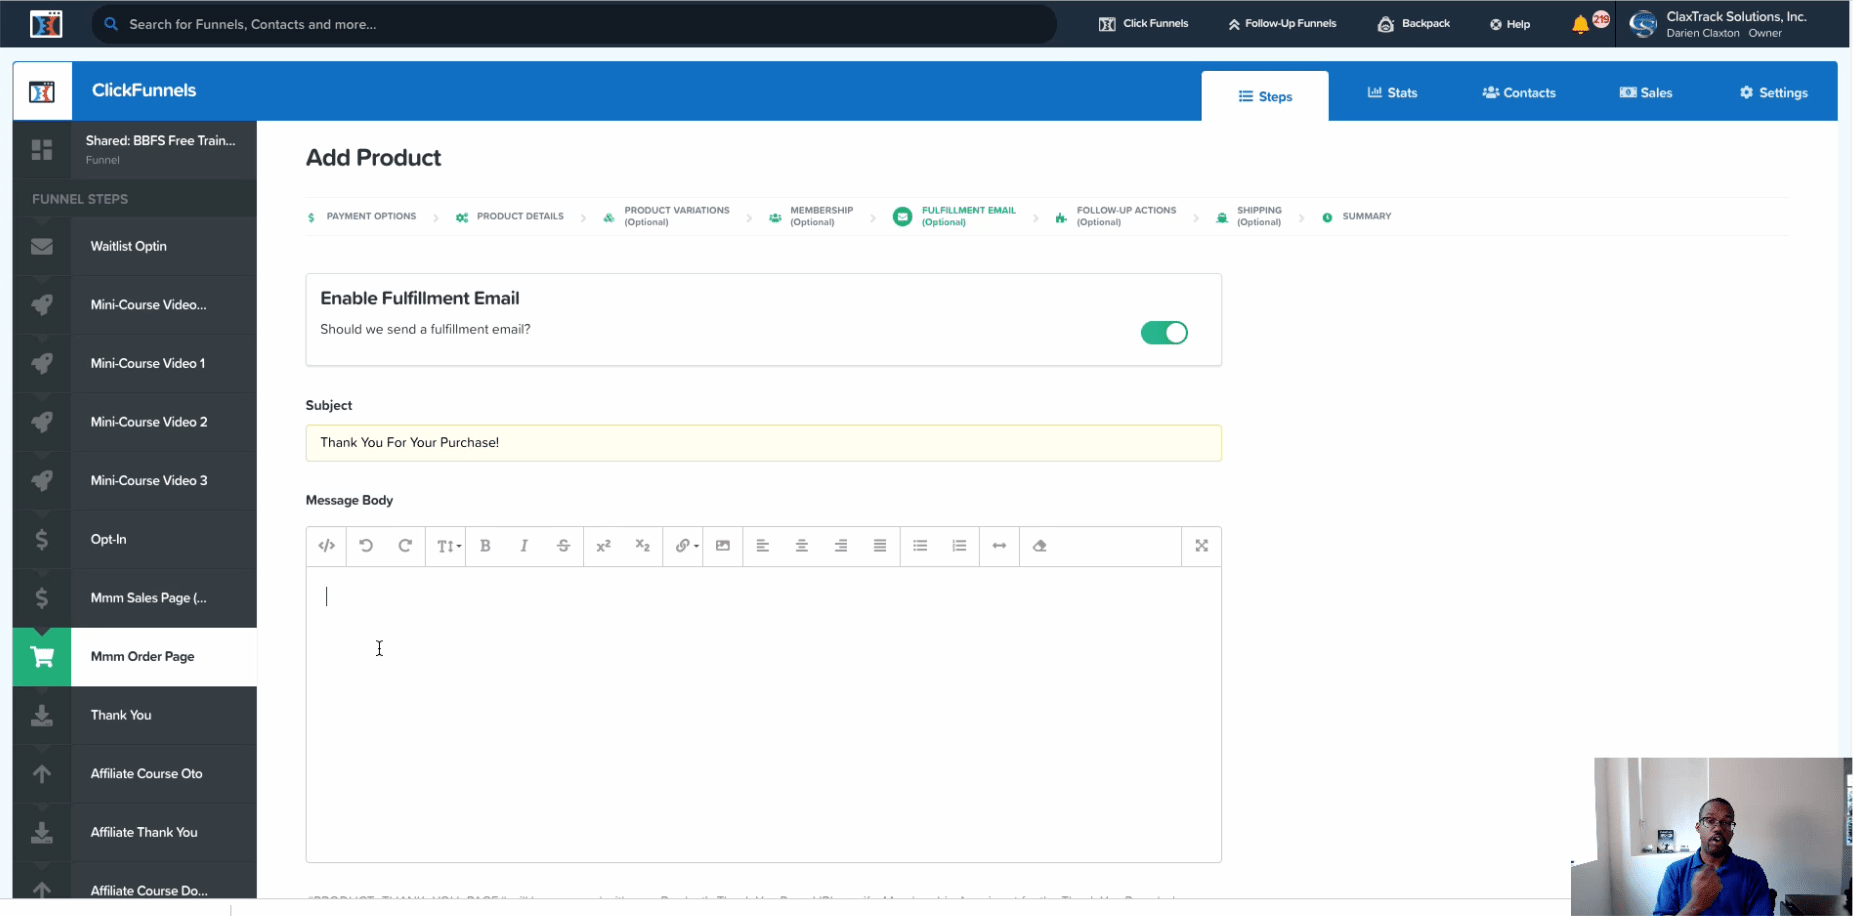Viewport: 1853px width, 916px height.
Task: Click the ClickFunnels header title
Action: pos(144,90)
